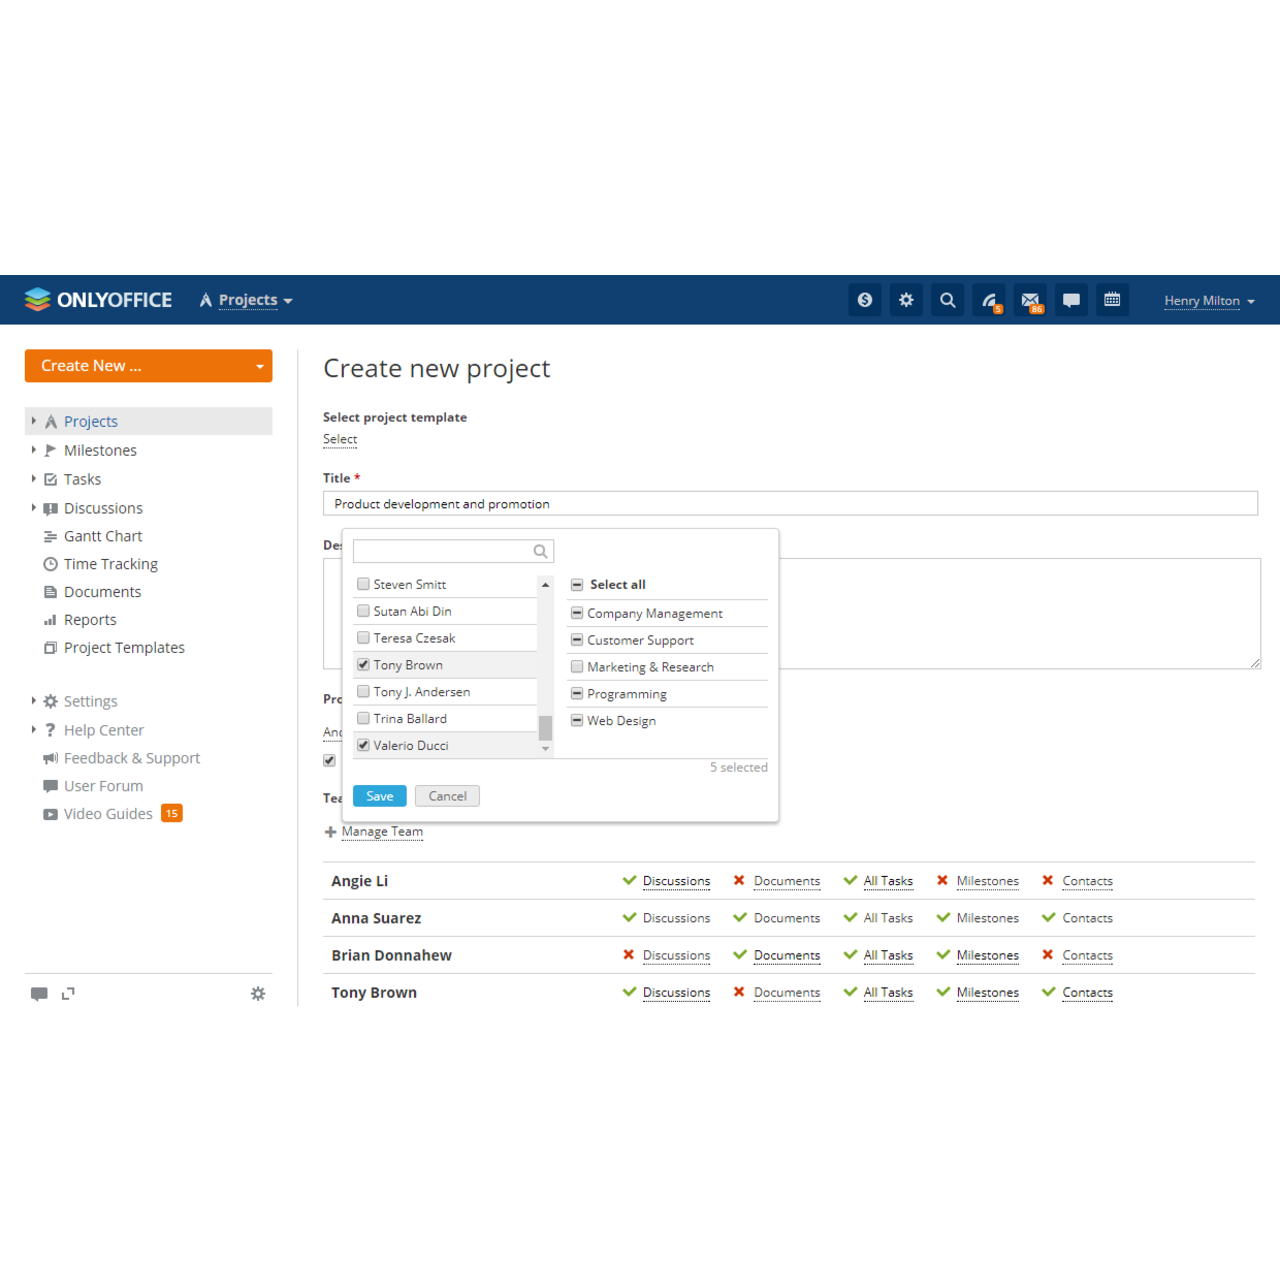Open the Reports section
The width and height of the screenshot is (1280, 1280).
click(x=90, y=620)
